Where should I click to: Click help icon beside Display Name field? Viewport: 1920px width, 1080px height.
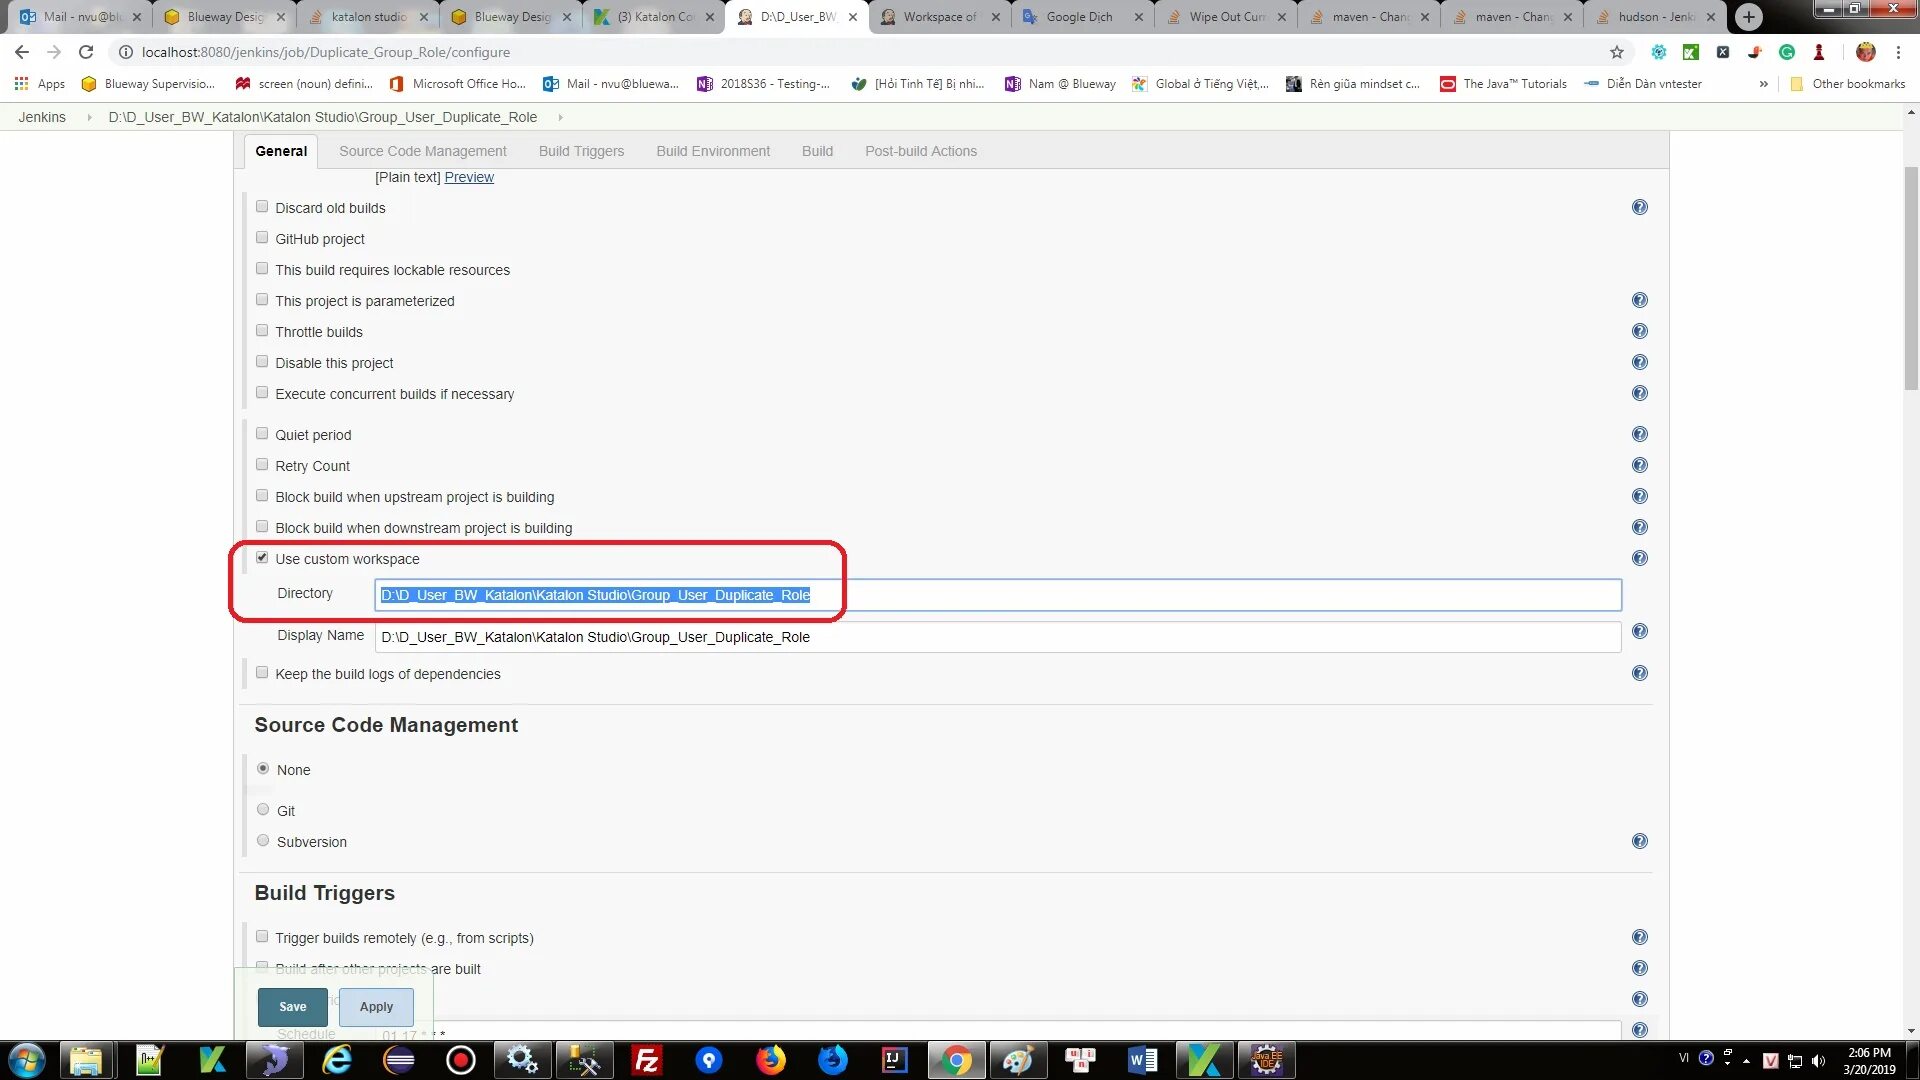click(1639, 631)
